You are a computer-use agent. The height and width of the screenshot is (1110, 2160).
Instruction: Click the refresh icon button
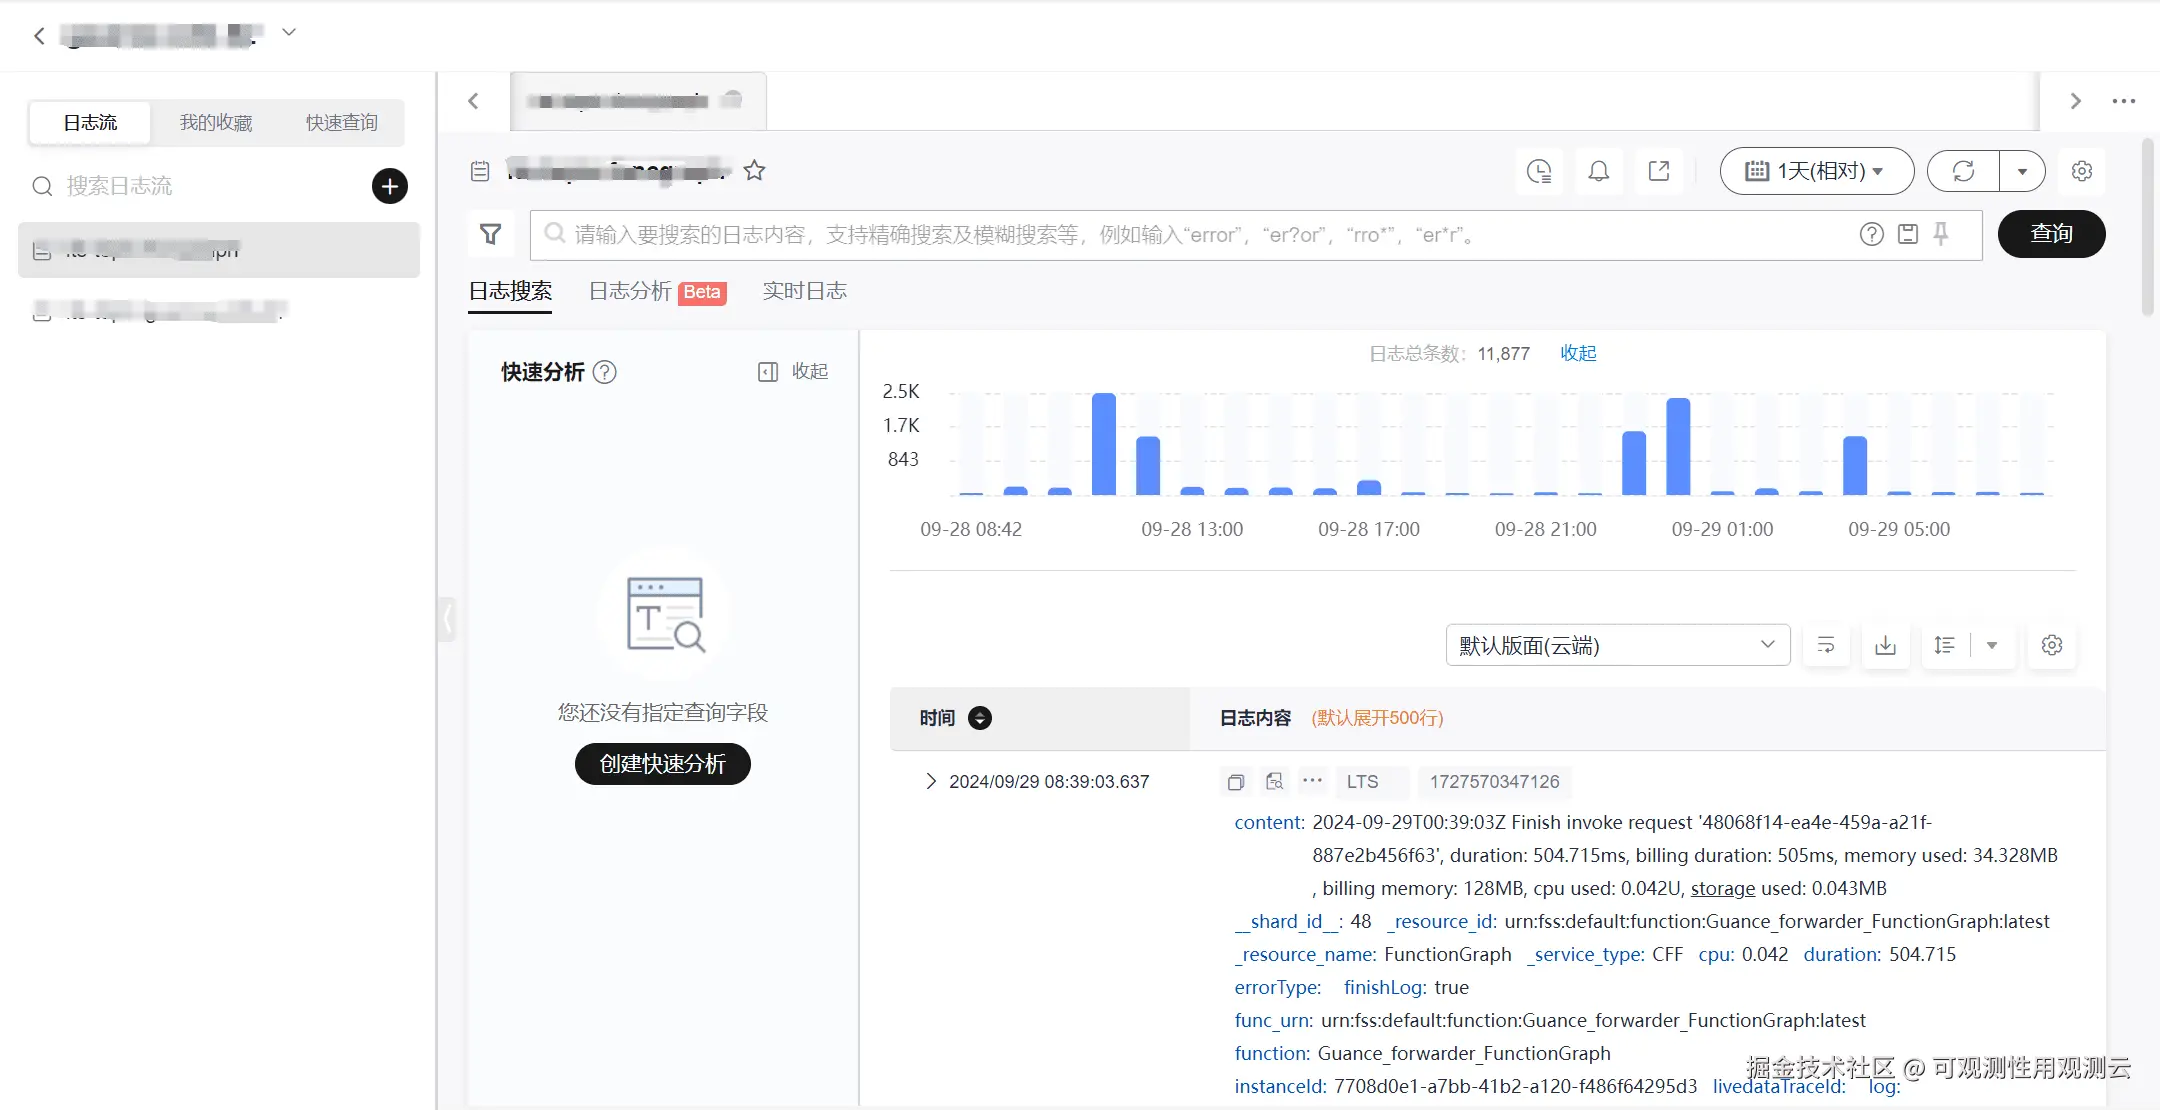coord(1963,171)
